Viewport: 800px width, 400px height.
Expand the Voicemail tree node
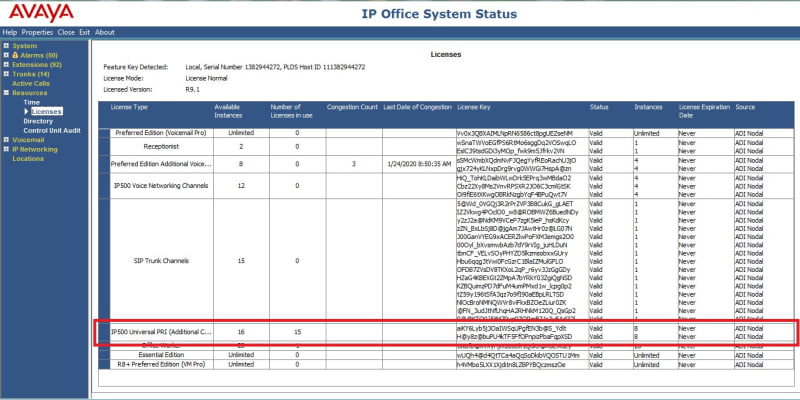pyautogui.click(x=6, y=140)
